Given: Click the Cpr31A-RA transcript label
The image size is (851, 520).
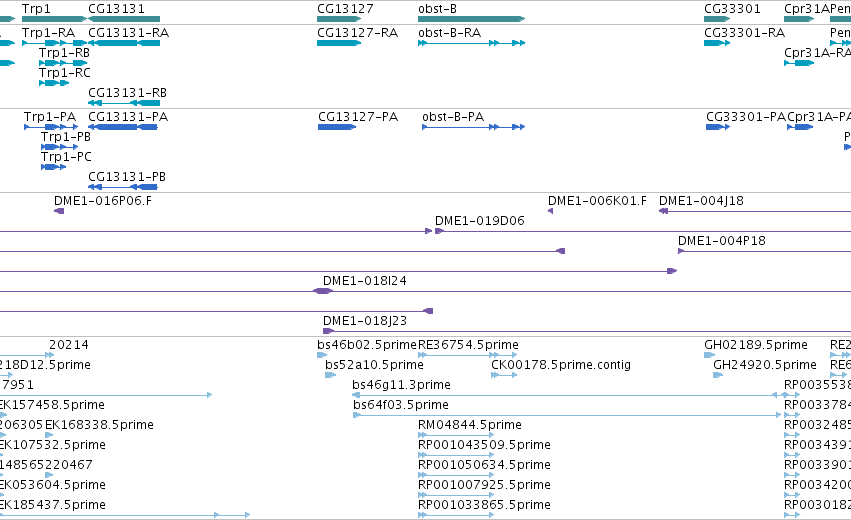Looking at the screenshot, I should 817,53.
